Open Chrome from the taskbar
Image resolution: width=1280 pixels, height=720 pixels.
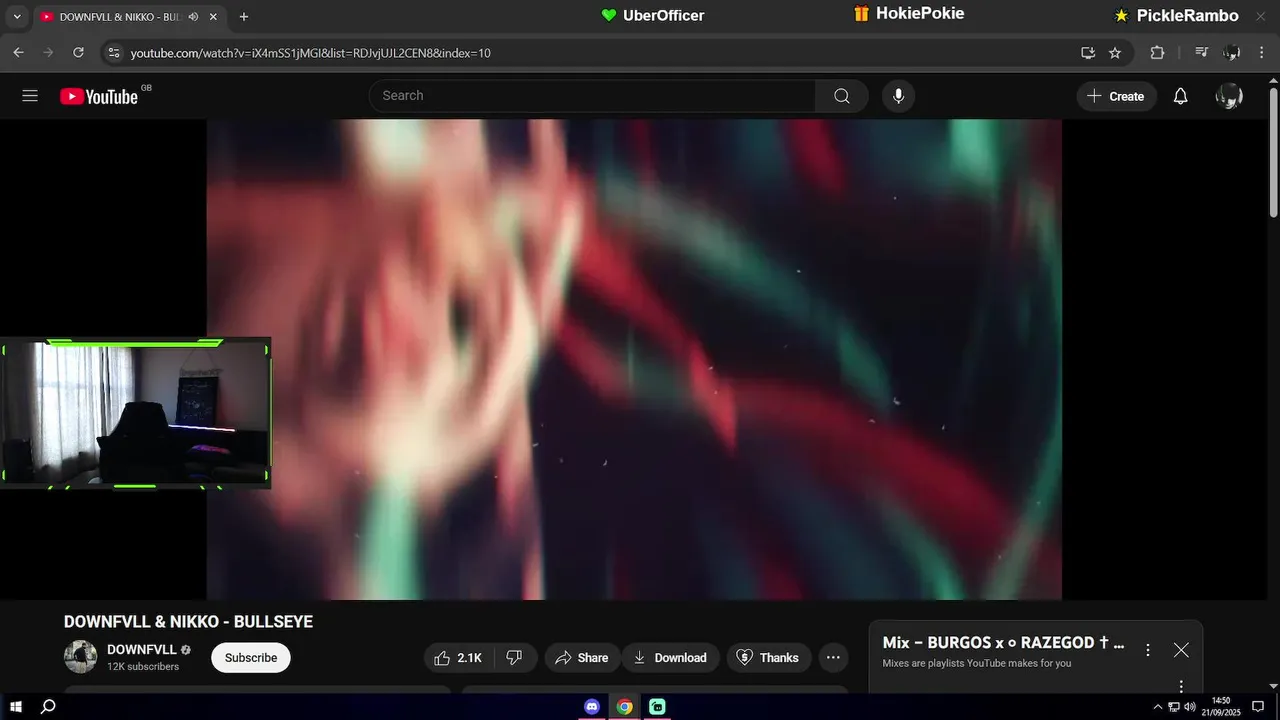[x=624, y=707]
